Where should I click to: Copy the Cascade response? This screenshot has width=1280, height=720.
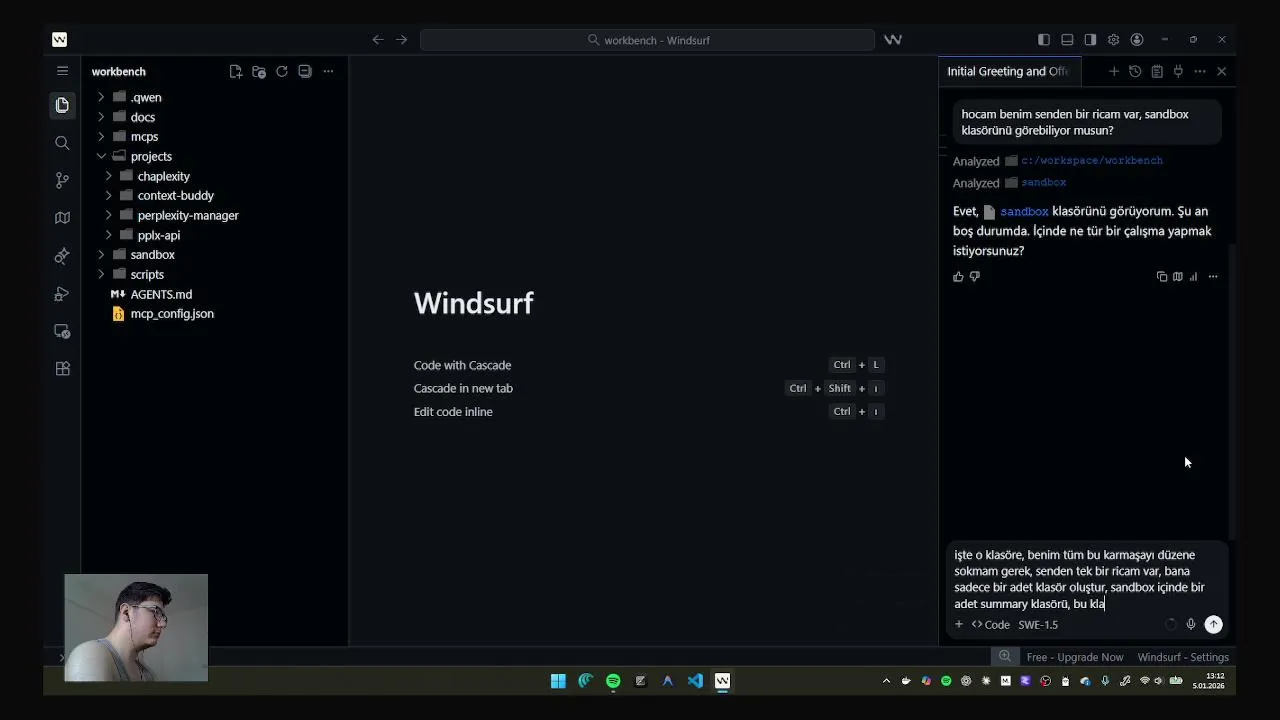pos(1162,277)
